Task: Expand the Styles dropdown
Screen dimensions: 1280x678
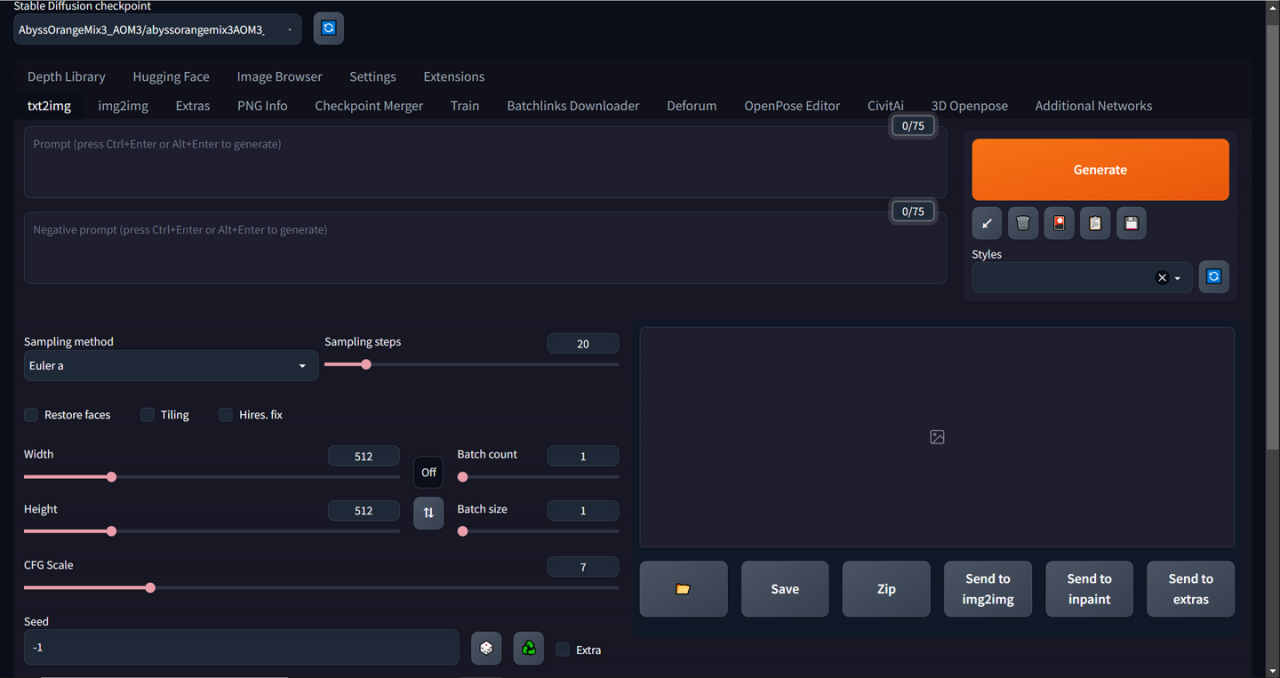Action: tap(1082, 278)
